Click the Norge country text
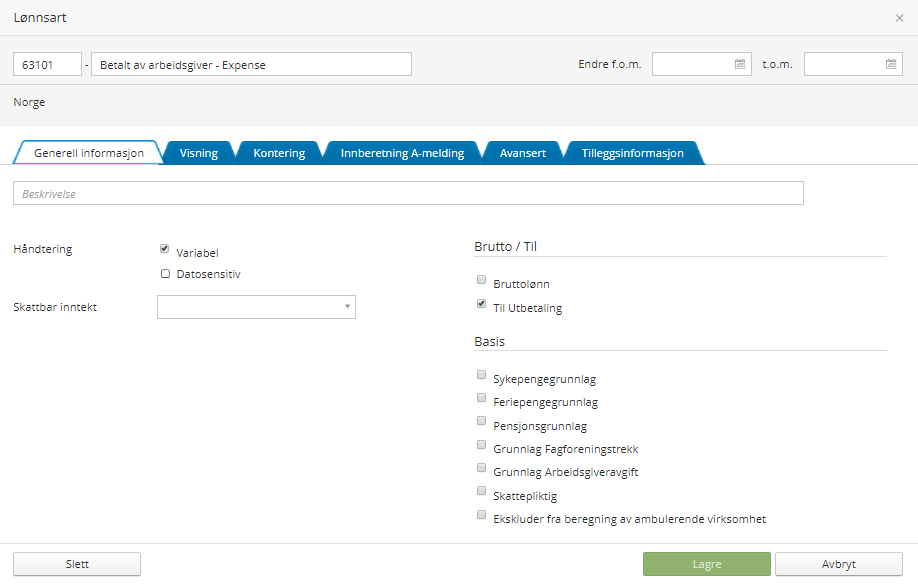The image size is (918, 588). pos(29,102)
